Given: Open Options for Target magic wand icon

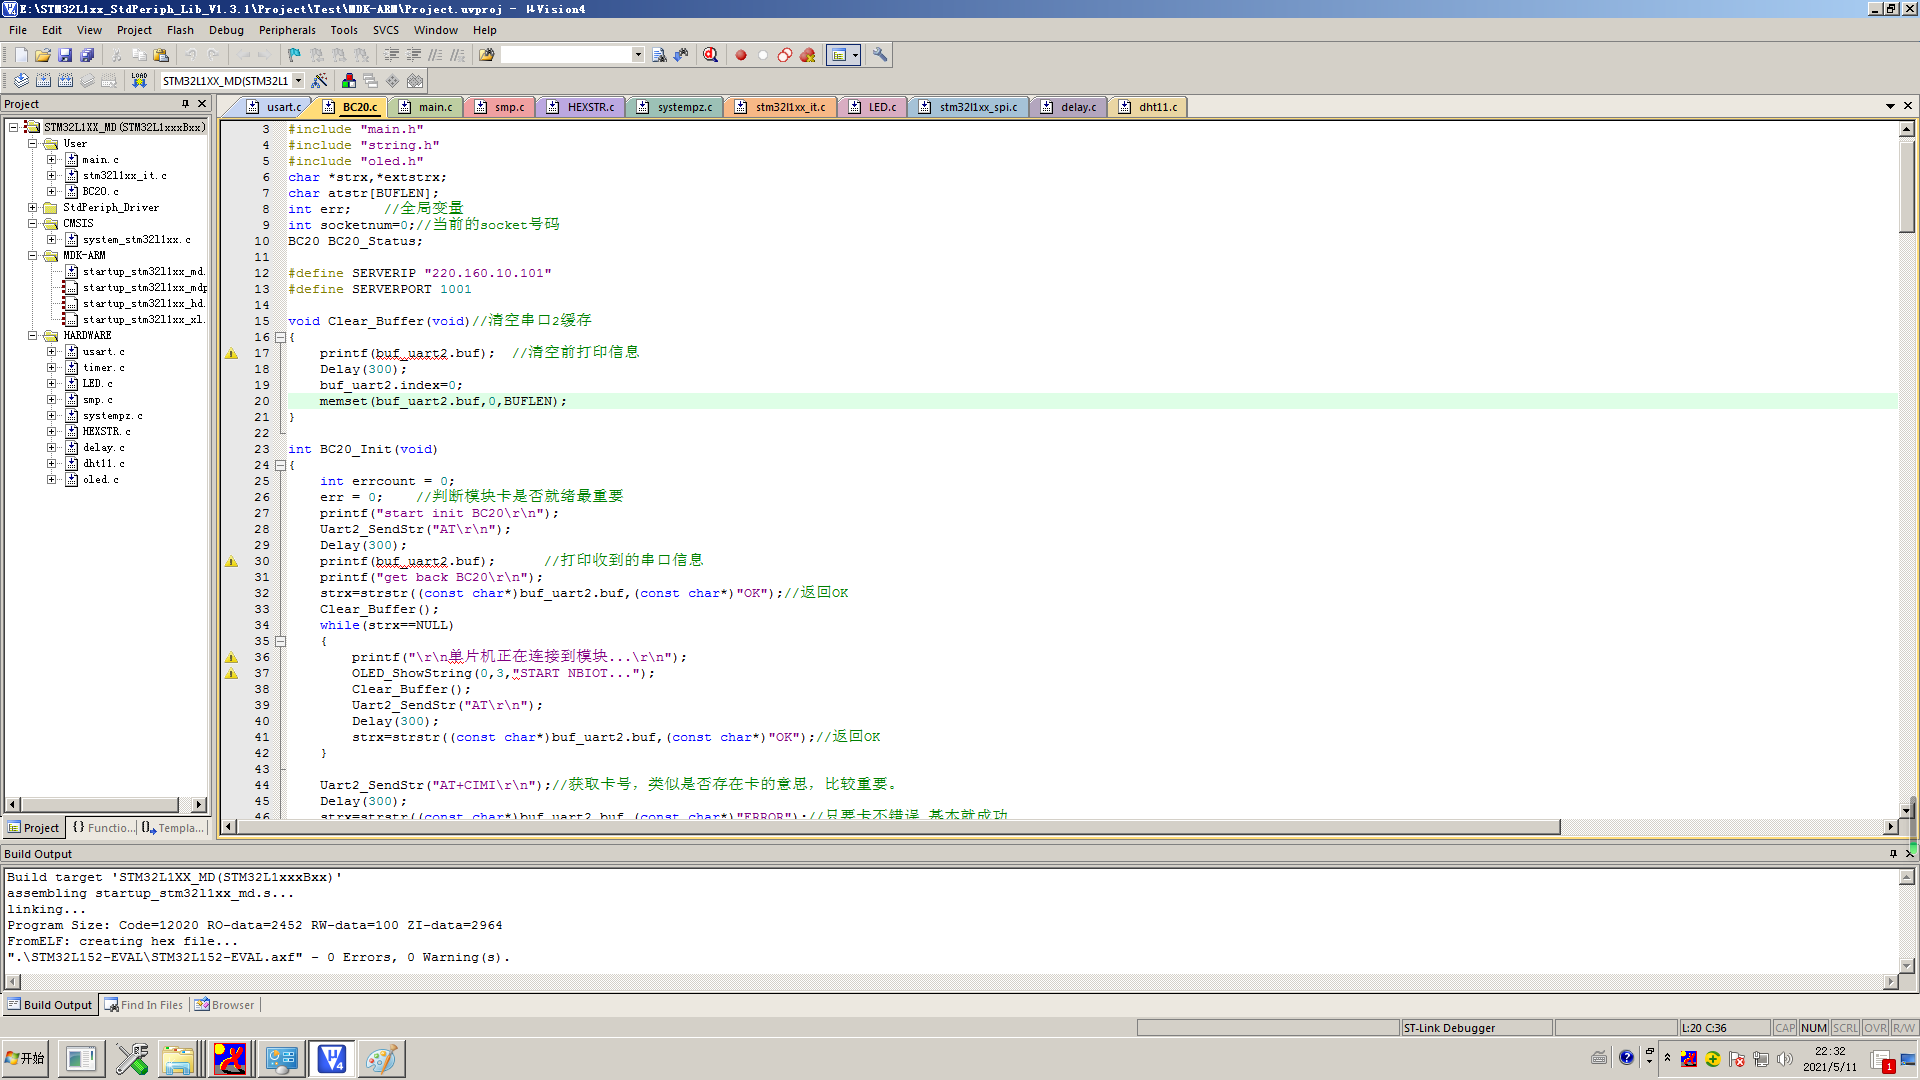Looking at the screenshot, I should coord(319,81).
